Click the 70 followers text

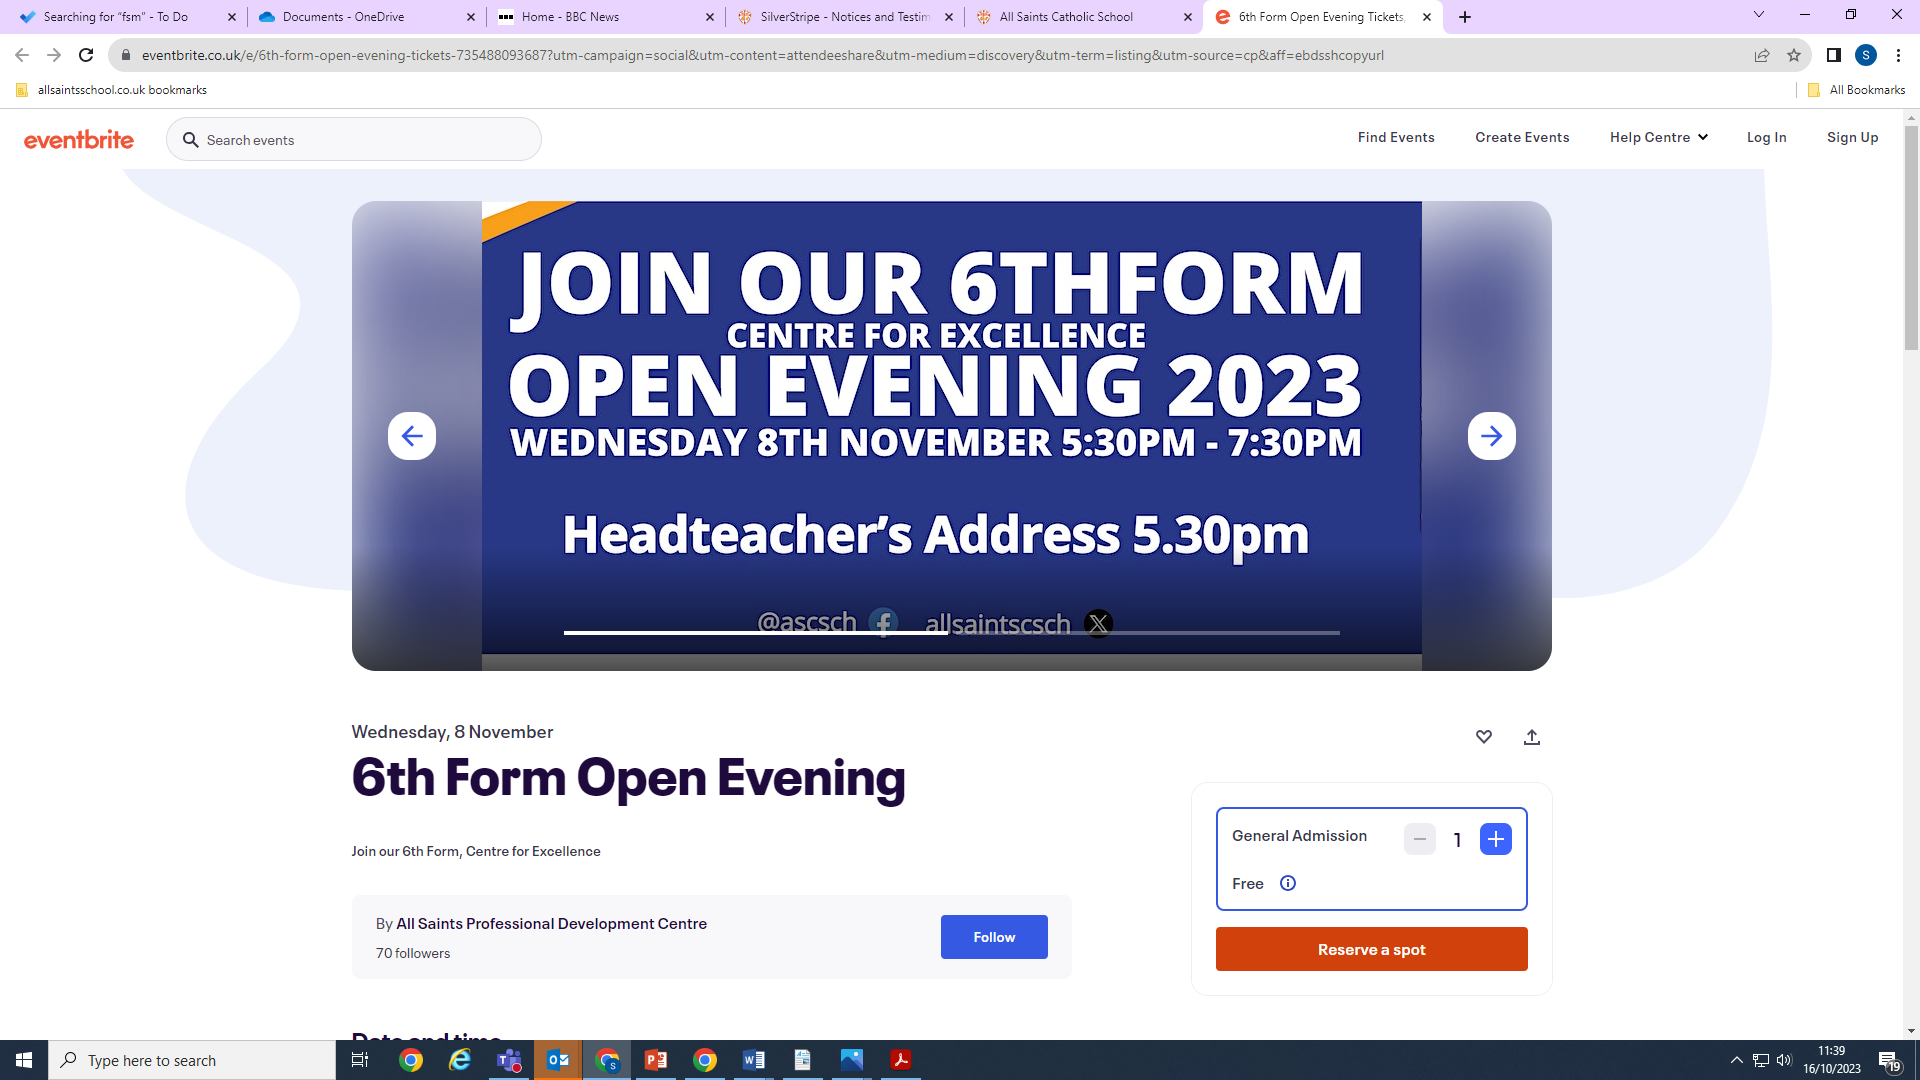(413, 953)
